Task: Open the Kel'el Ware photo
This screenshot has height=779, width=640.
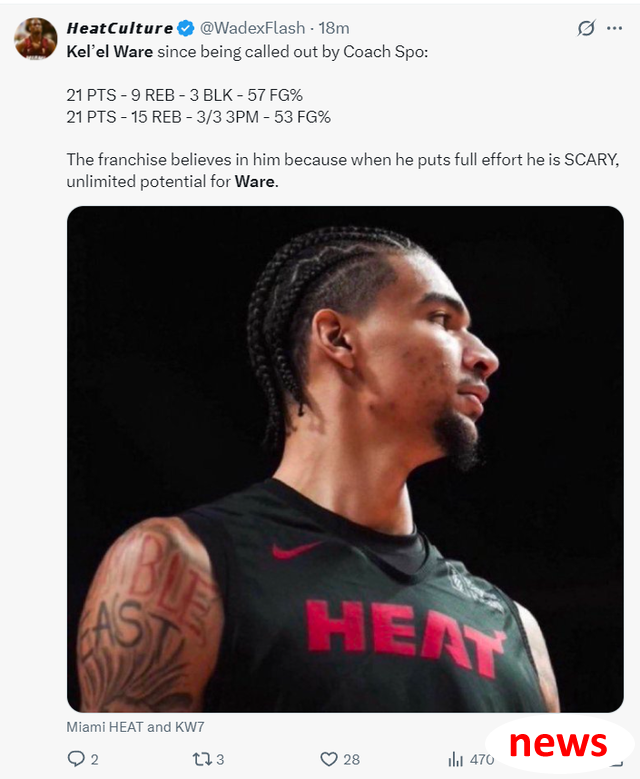Action: 345,459
